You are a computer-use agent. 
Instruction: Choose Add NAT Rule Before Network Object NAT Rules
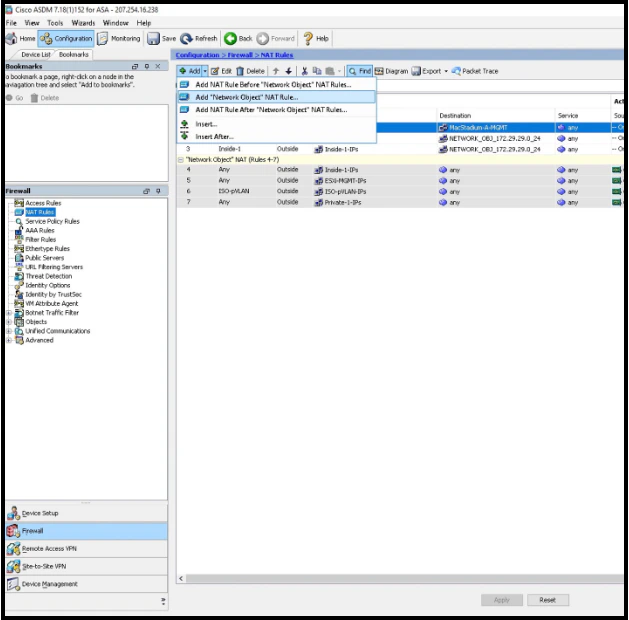(x=276, y=85)
